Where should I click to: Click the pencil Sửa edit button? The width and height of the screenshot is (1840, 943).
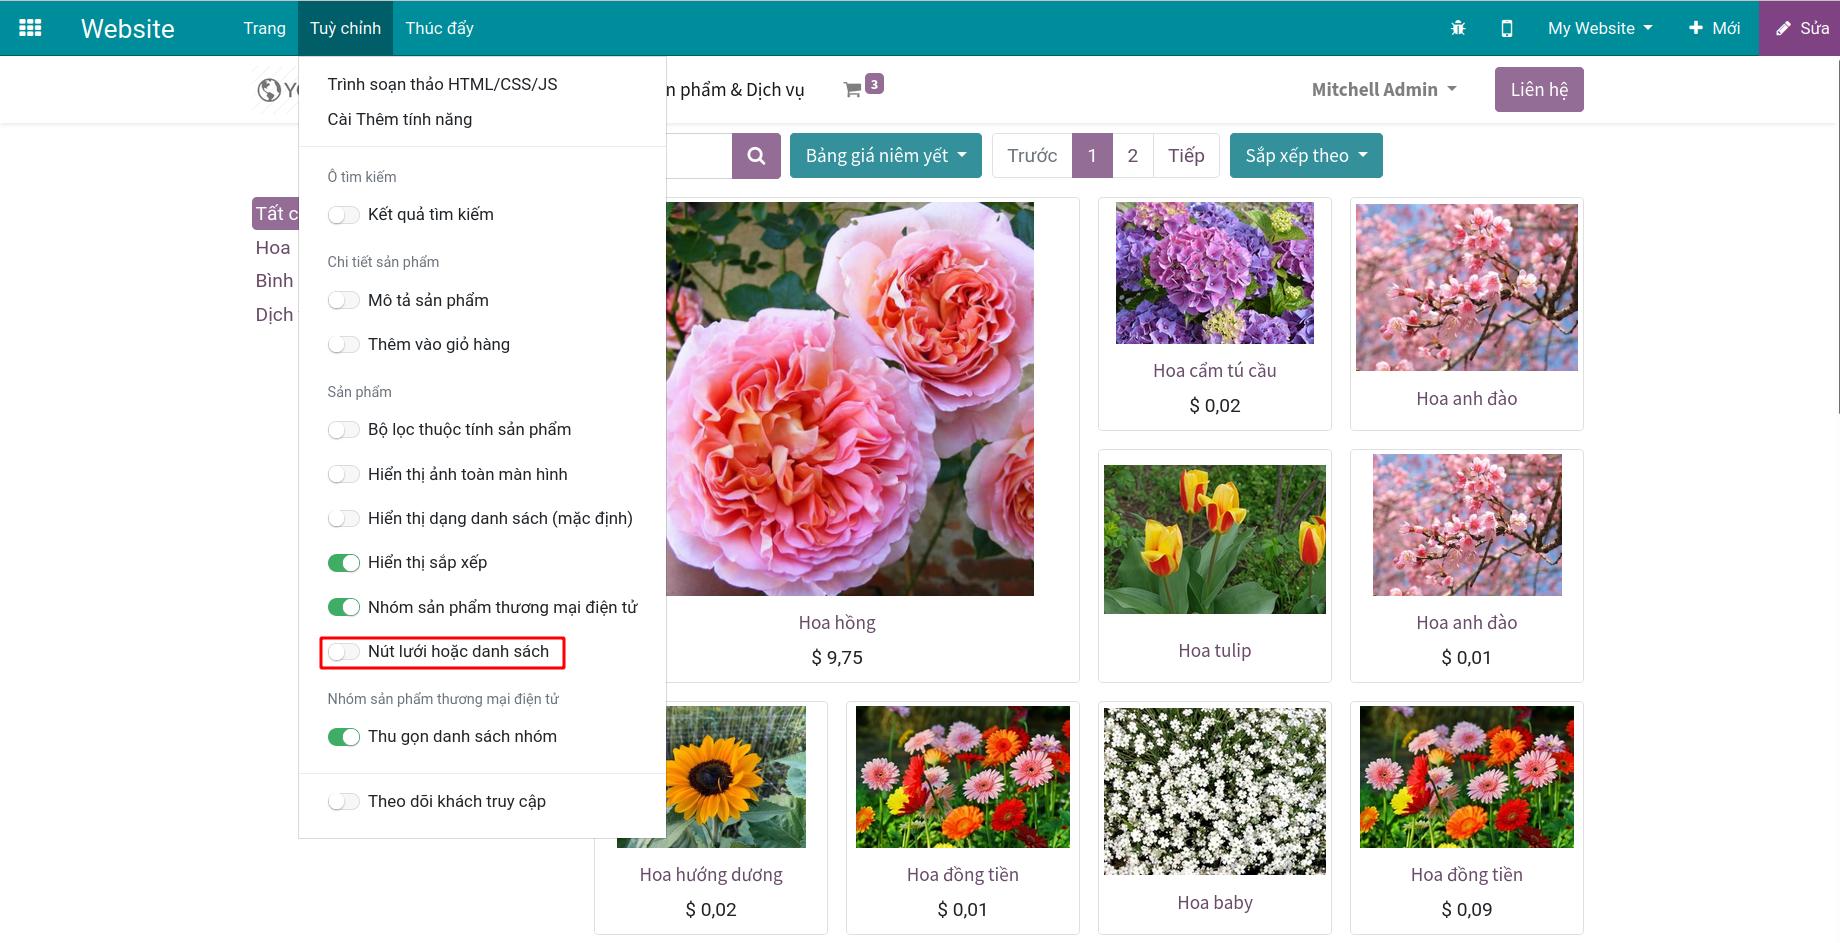(x=1800, y=28)
